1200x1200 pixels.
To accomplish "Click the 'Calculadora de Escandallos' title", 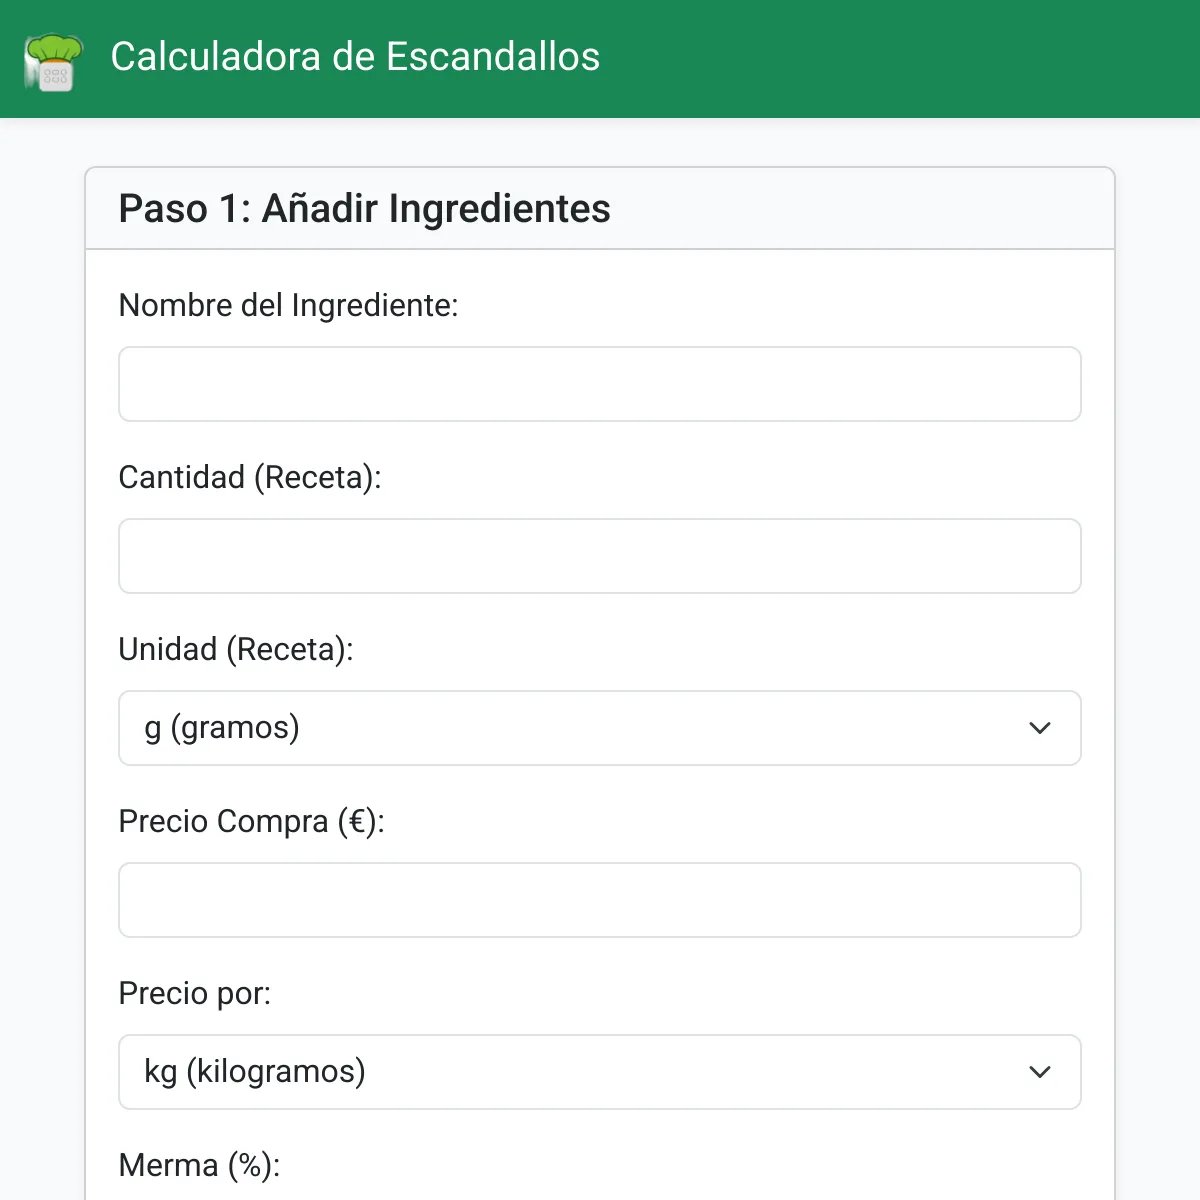I will 355,57.
